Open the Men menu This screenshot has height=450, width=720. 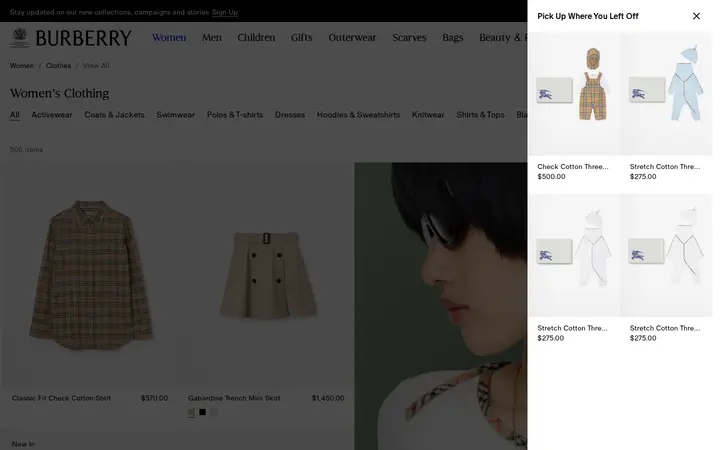(212, 38)
